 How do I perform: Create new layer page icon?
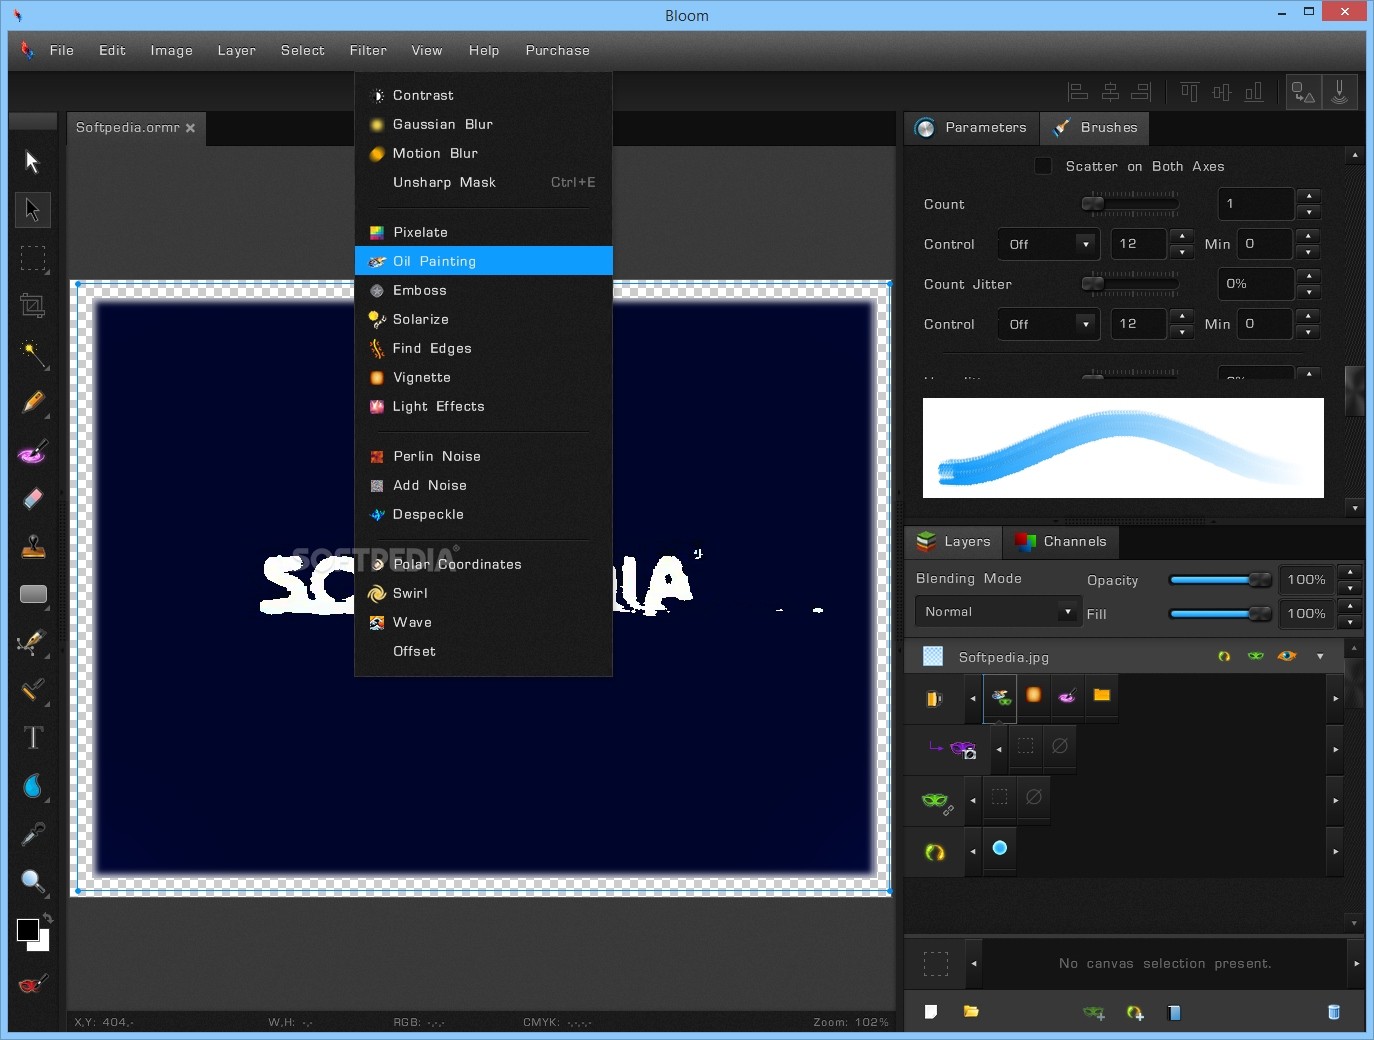pos(931,1012)
